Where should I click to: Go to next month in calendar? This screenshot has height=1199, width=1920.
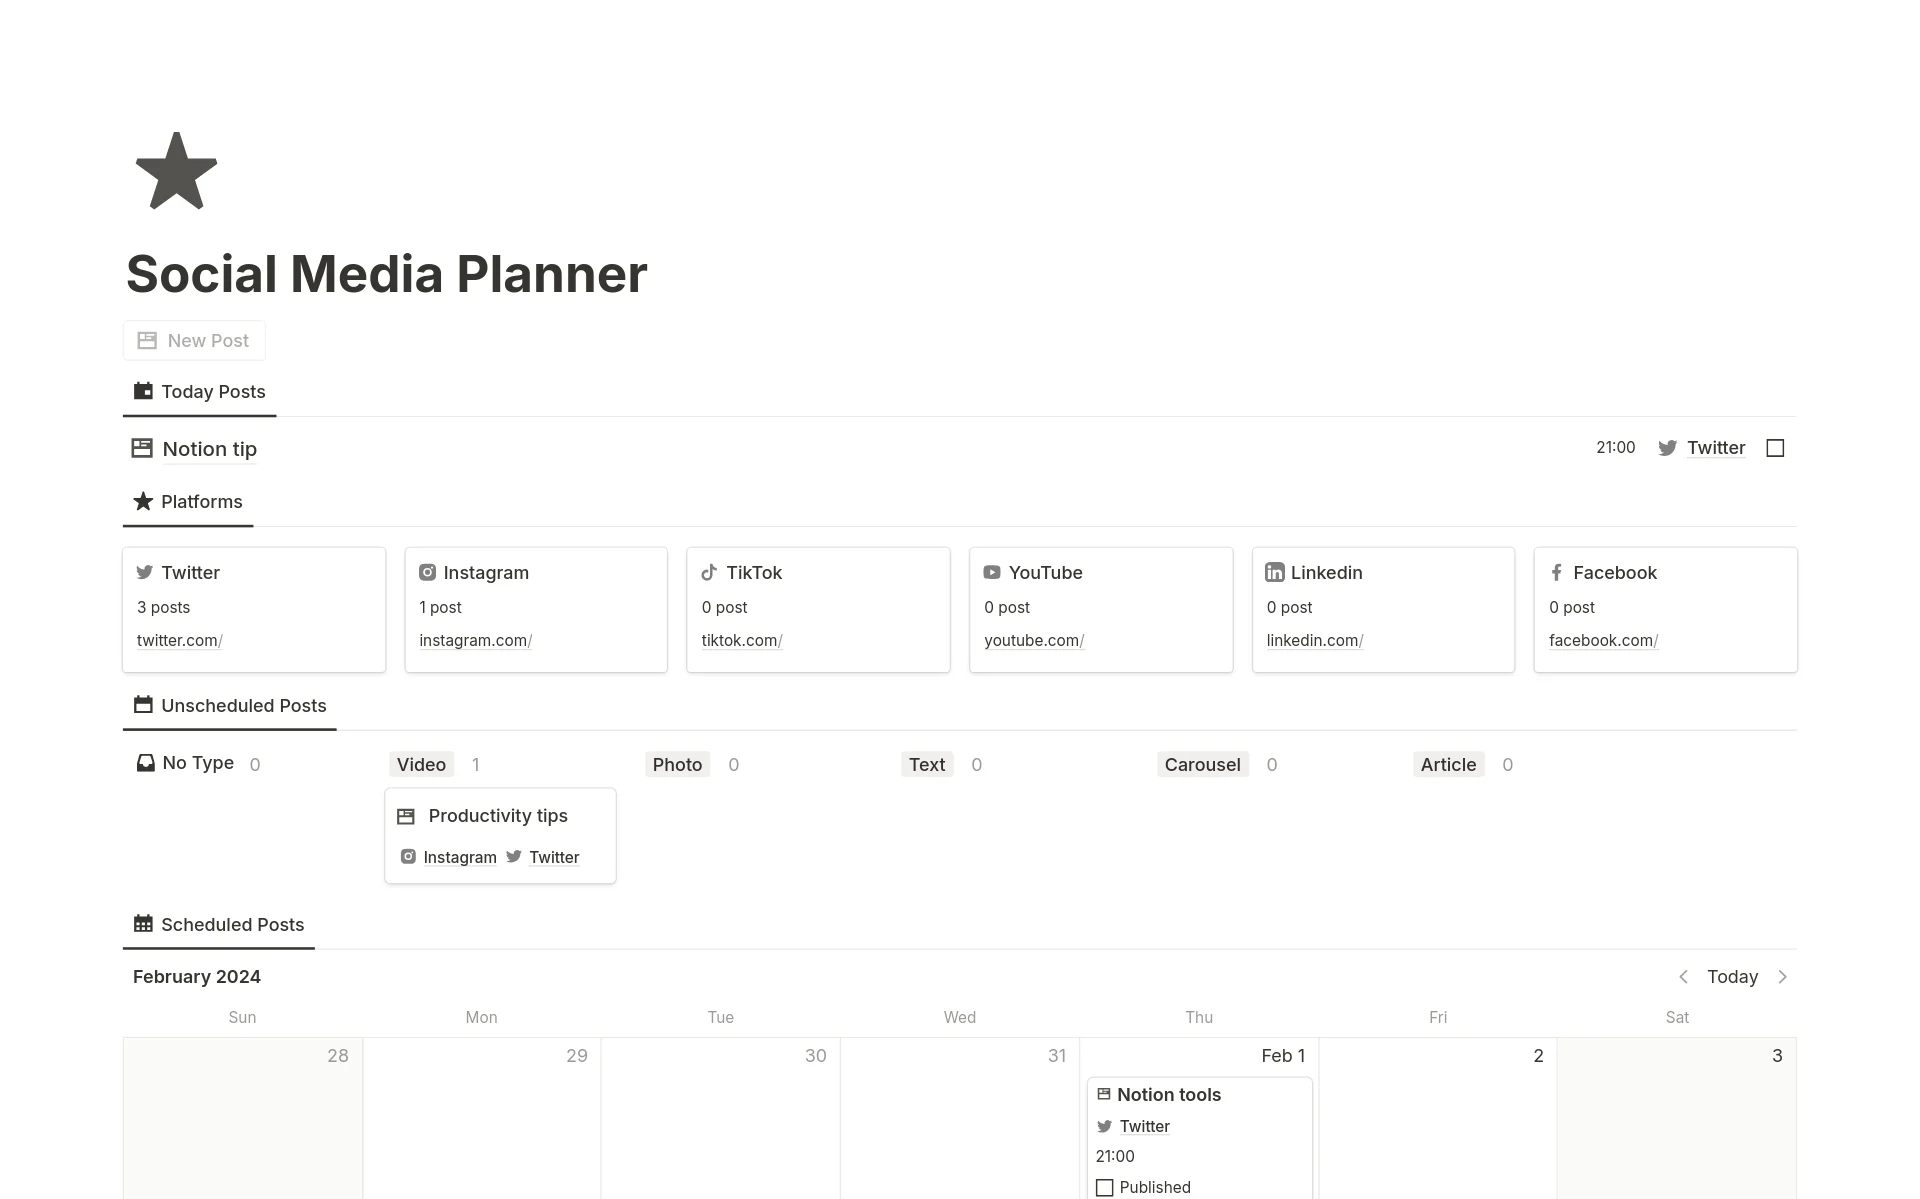(x=1782, y=977)
